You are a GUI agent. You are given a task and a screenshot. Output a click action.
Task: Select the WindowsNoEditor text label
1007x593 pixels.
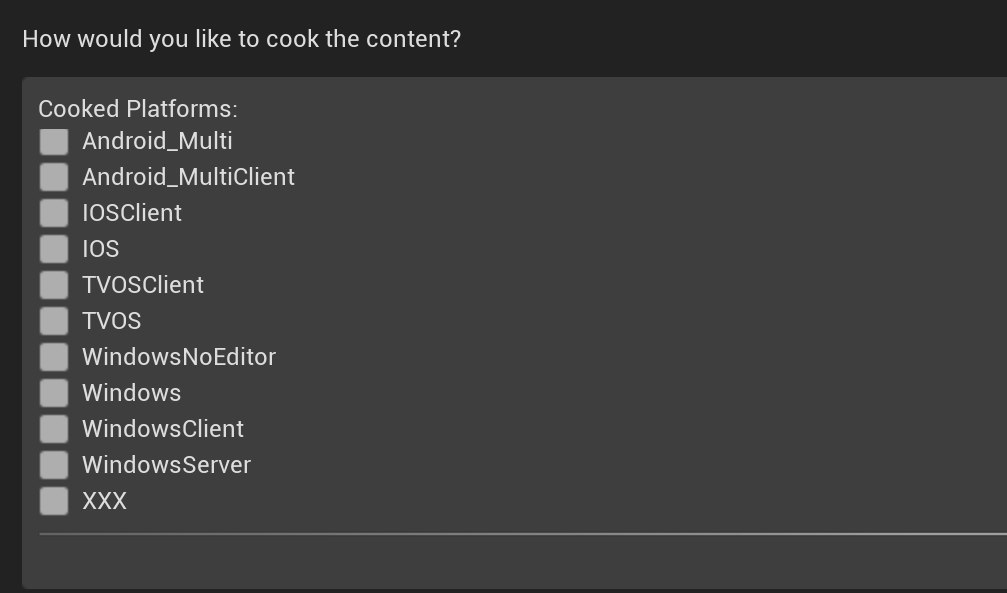click(179, 357)
